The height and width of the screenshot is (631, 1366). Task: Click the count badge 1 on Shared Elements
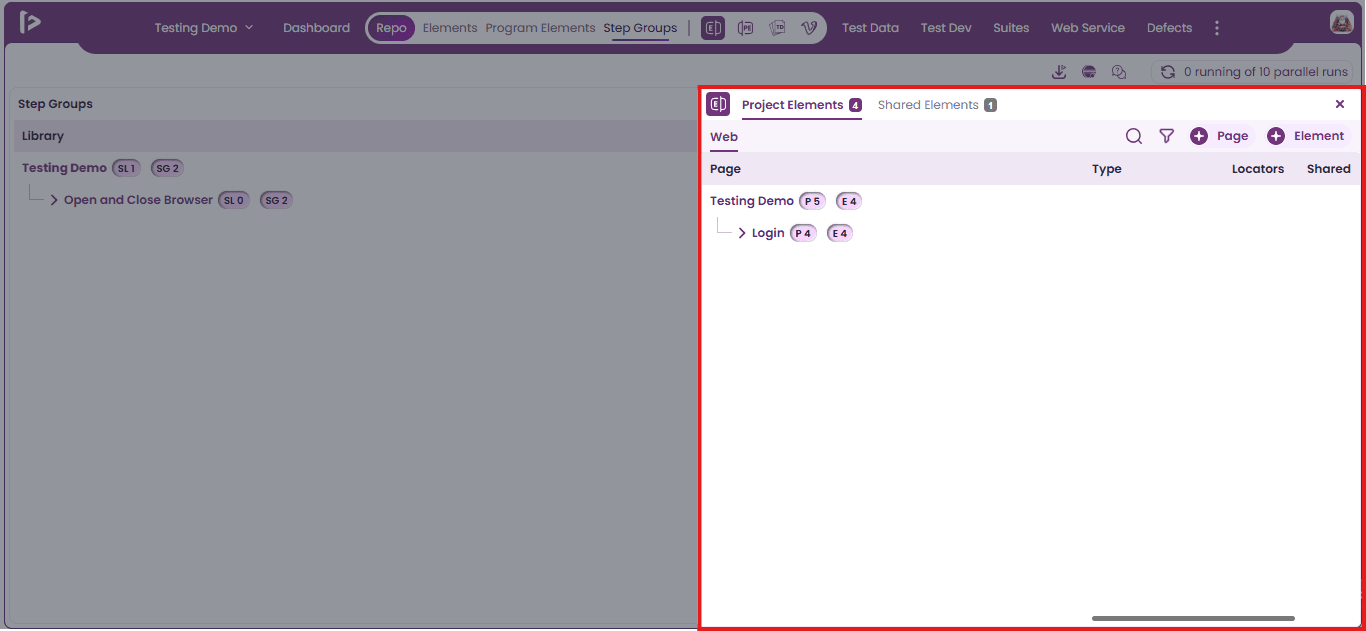tap(990, 105)
